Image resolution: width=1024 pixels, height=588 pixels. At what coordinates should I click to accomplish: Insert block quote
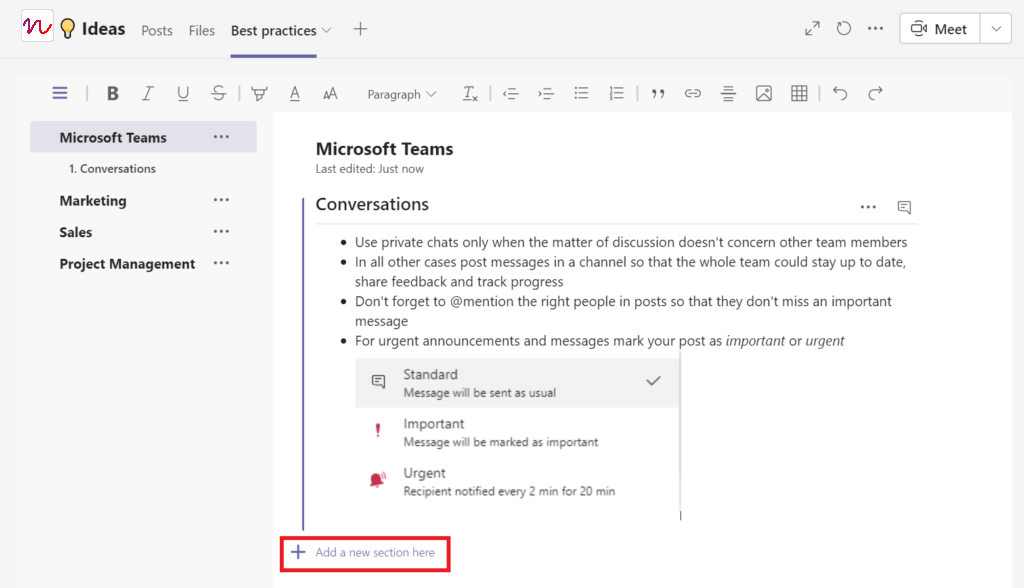[658, 93]
